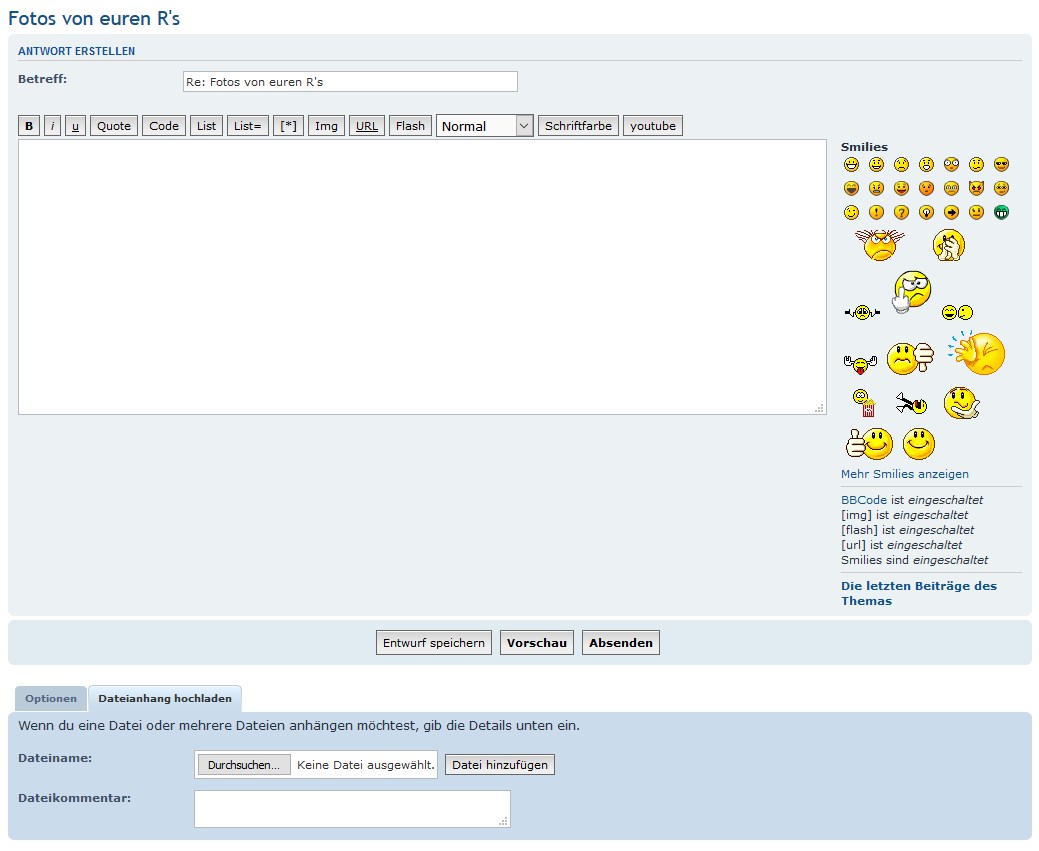Screen dimensions: 1039x851
Task: Insert the exclamation mark smiley
Action: [876, 212]
